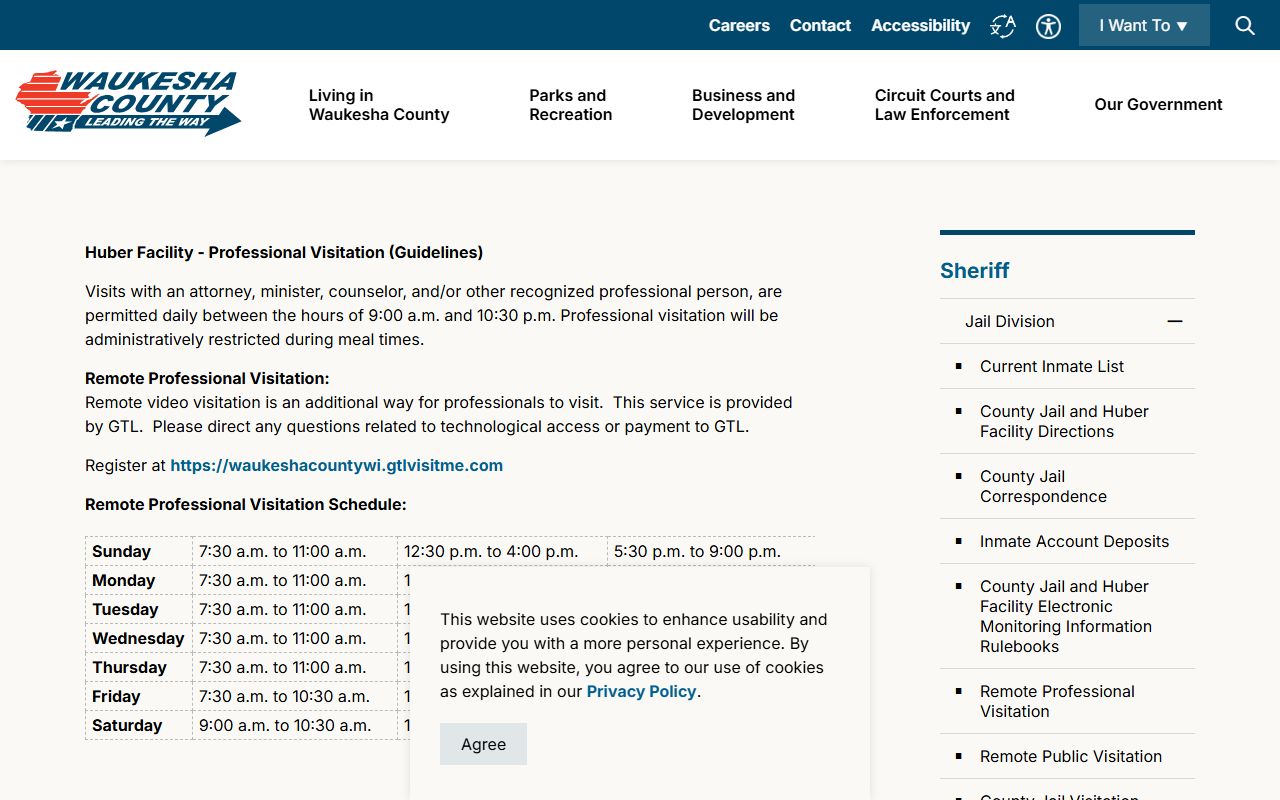Open Our Government menu
Screen dimensions: 1280x800
pos(1158,104)
